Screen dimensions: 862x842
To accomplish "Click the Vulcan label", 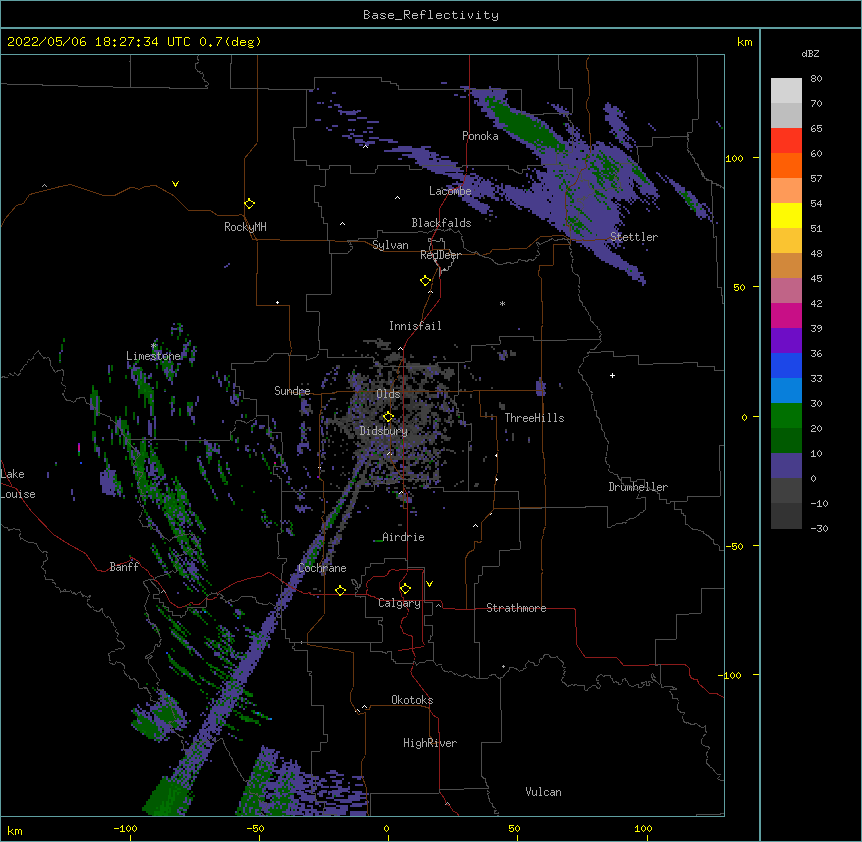I will click(x=543, y=792).
